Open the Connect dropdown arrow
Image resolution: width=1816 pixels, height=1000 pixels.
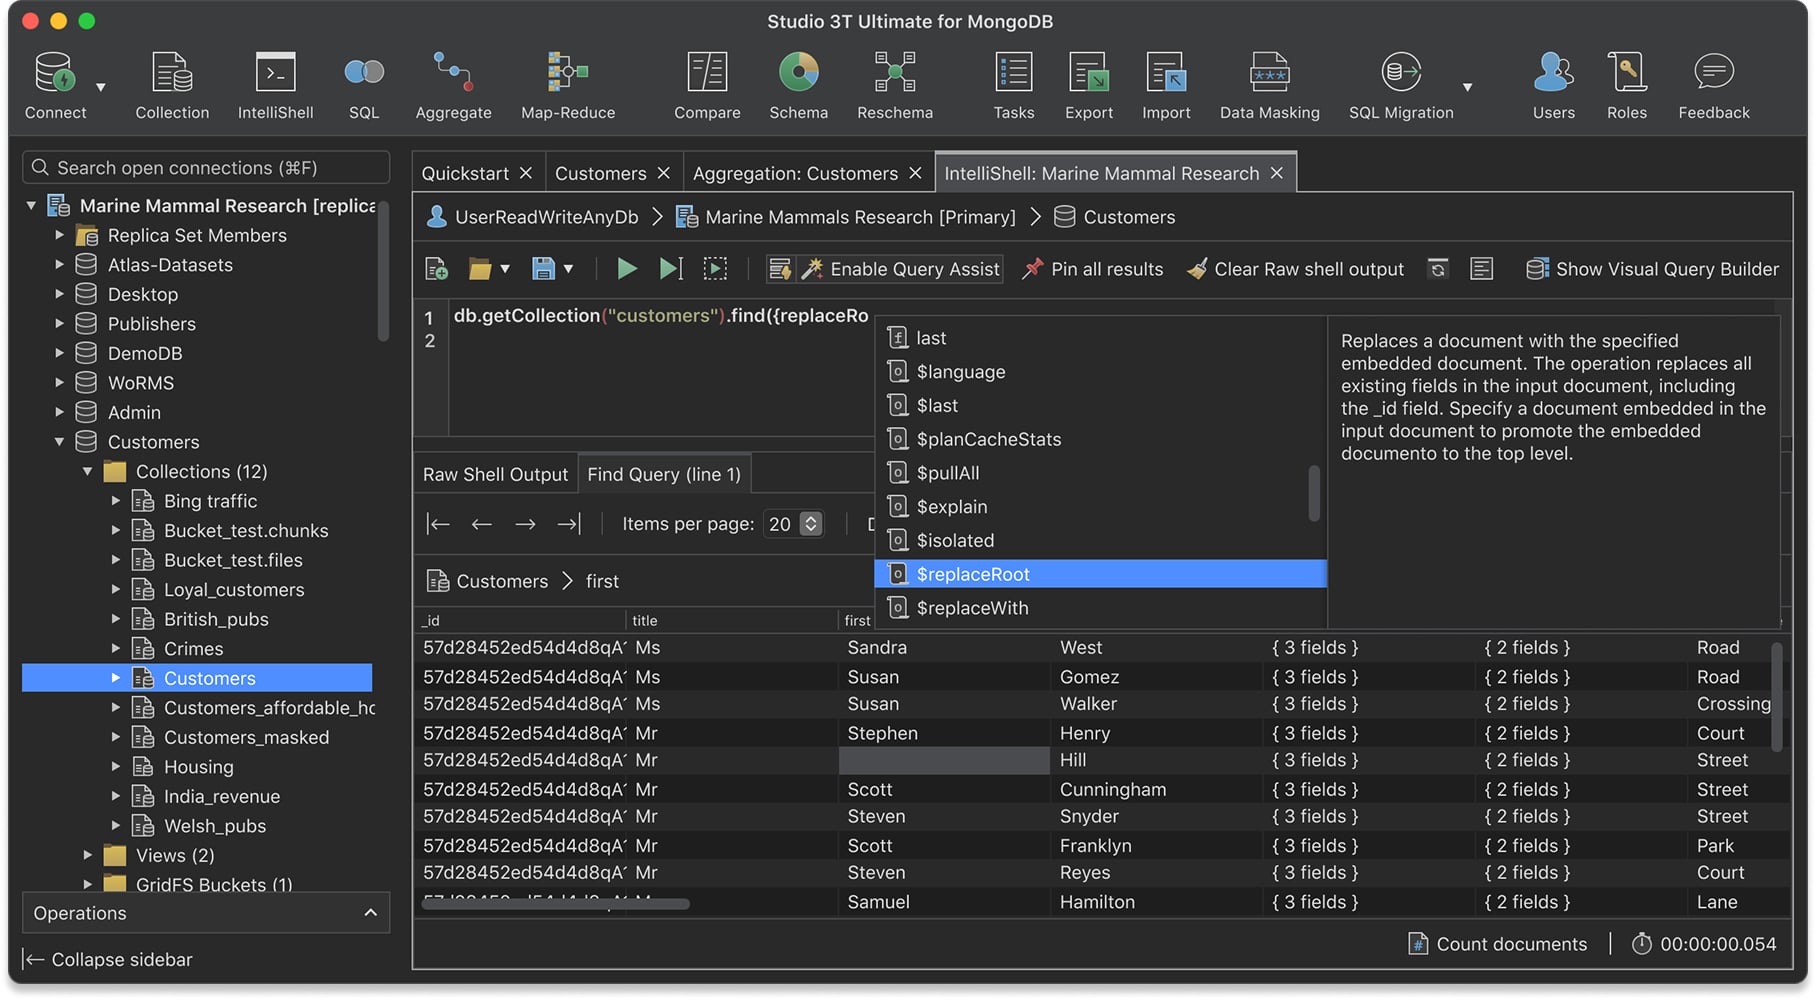[x=101, y=88]
